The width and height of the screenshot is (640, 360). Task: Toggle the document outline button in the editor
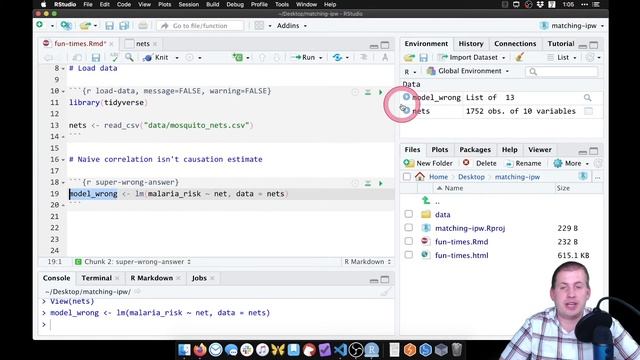363,58
